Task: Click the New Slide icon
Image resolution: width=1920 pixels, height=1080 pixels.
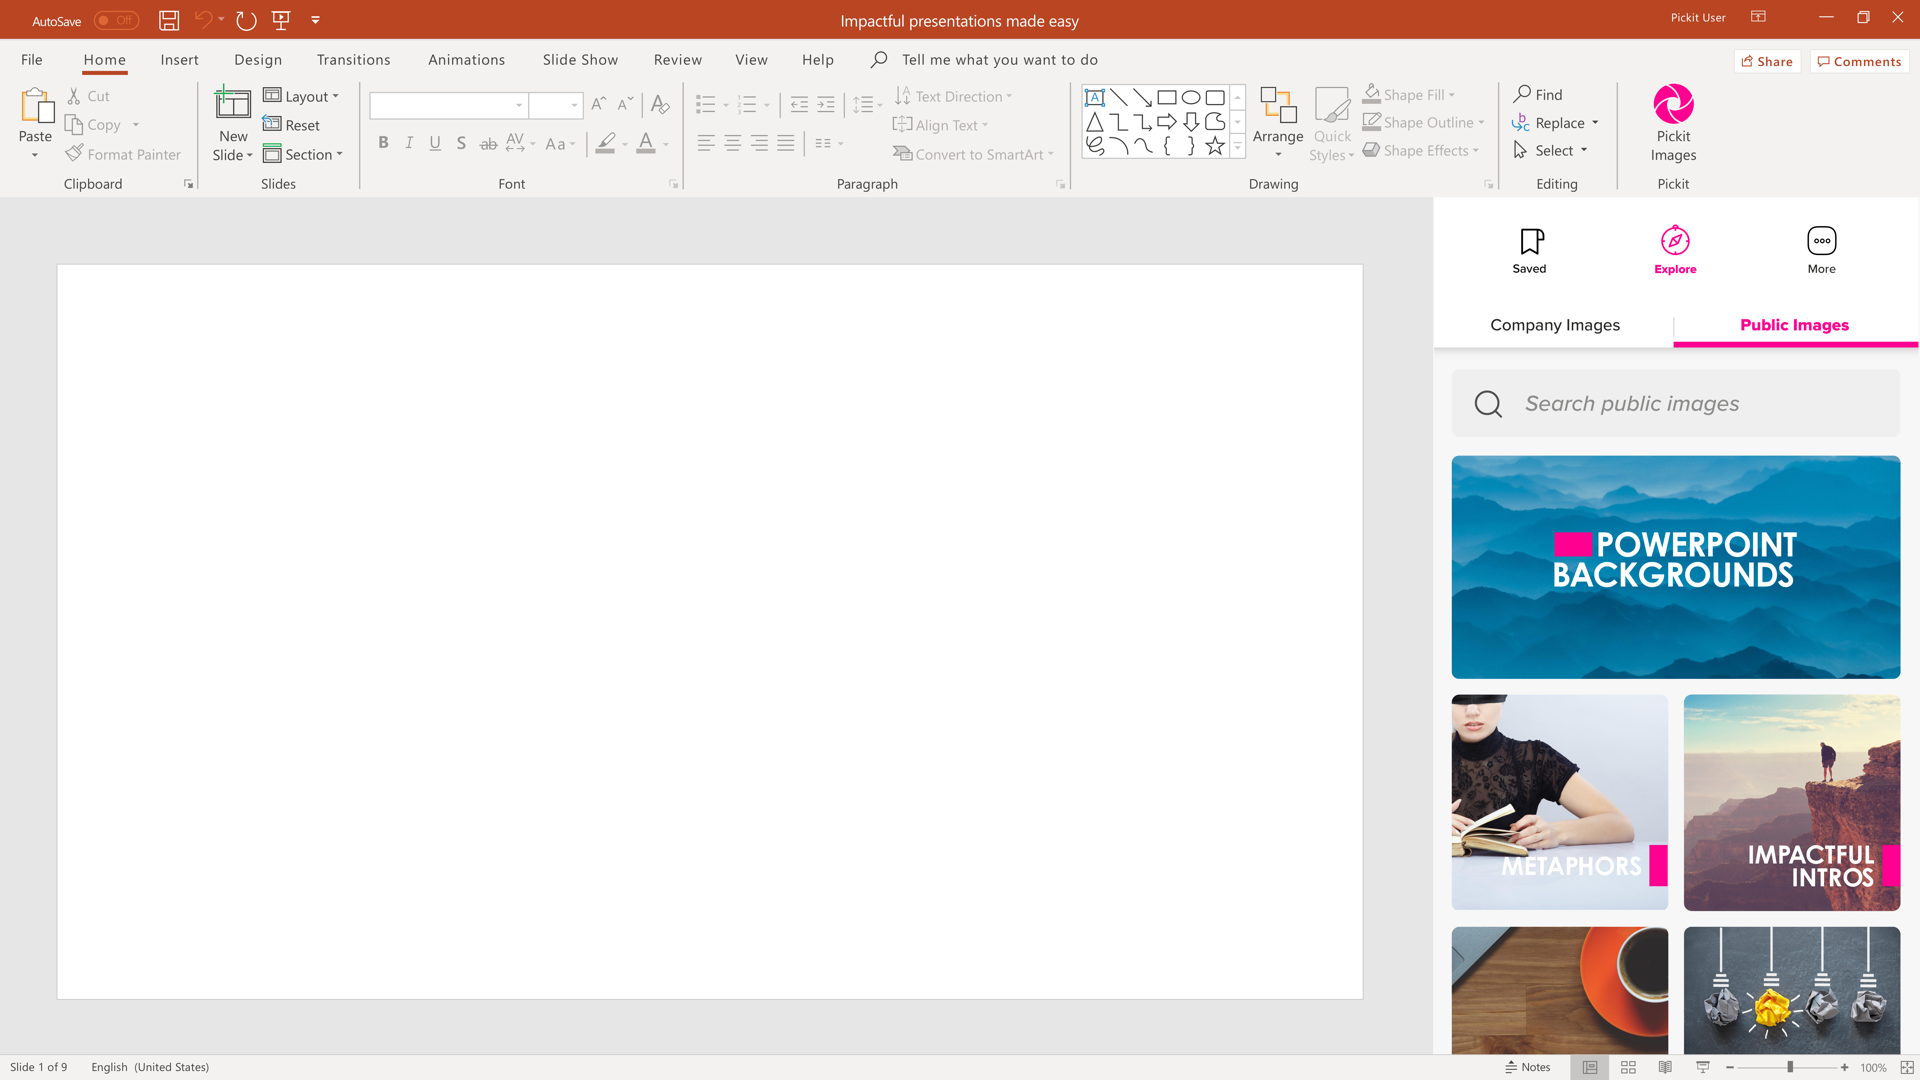Action: 233,104
